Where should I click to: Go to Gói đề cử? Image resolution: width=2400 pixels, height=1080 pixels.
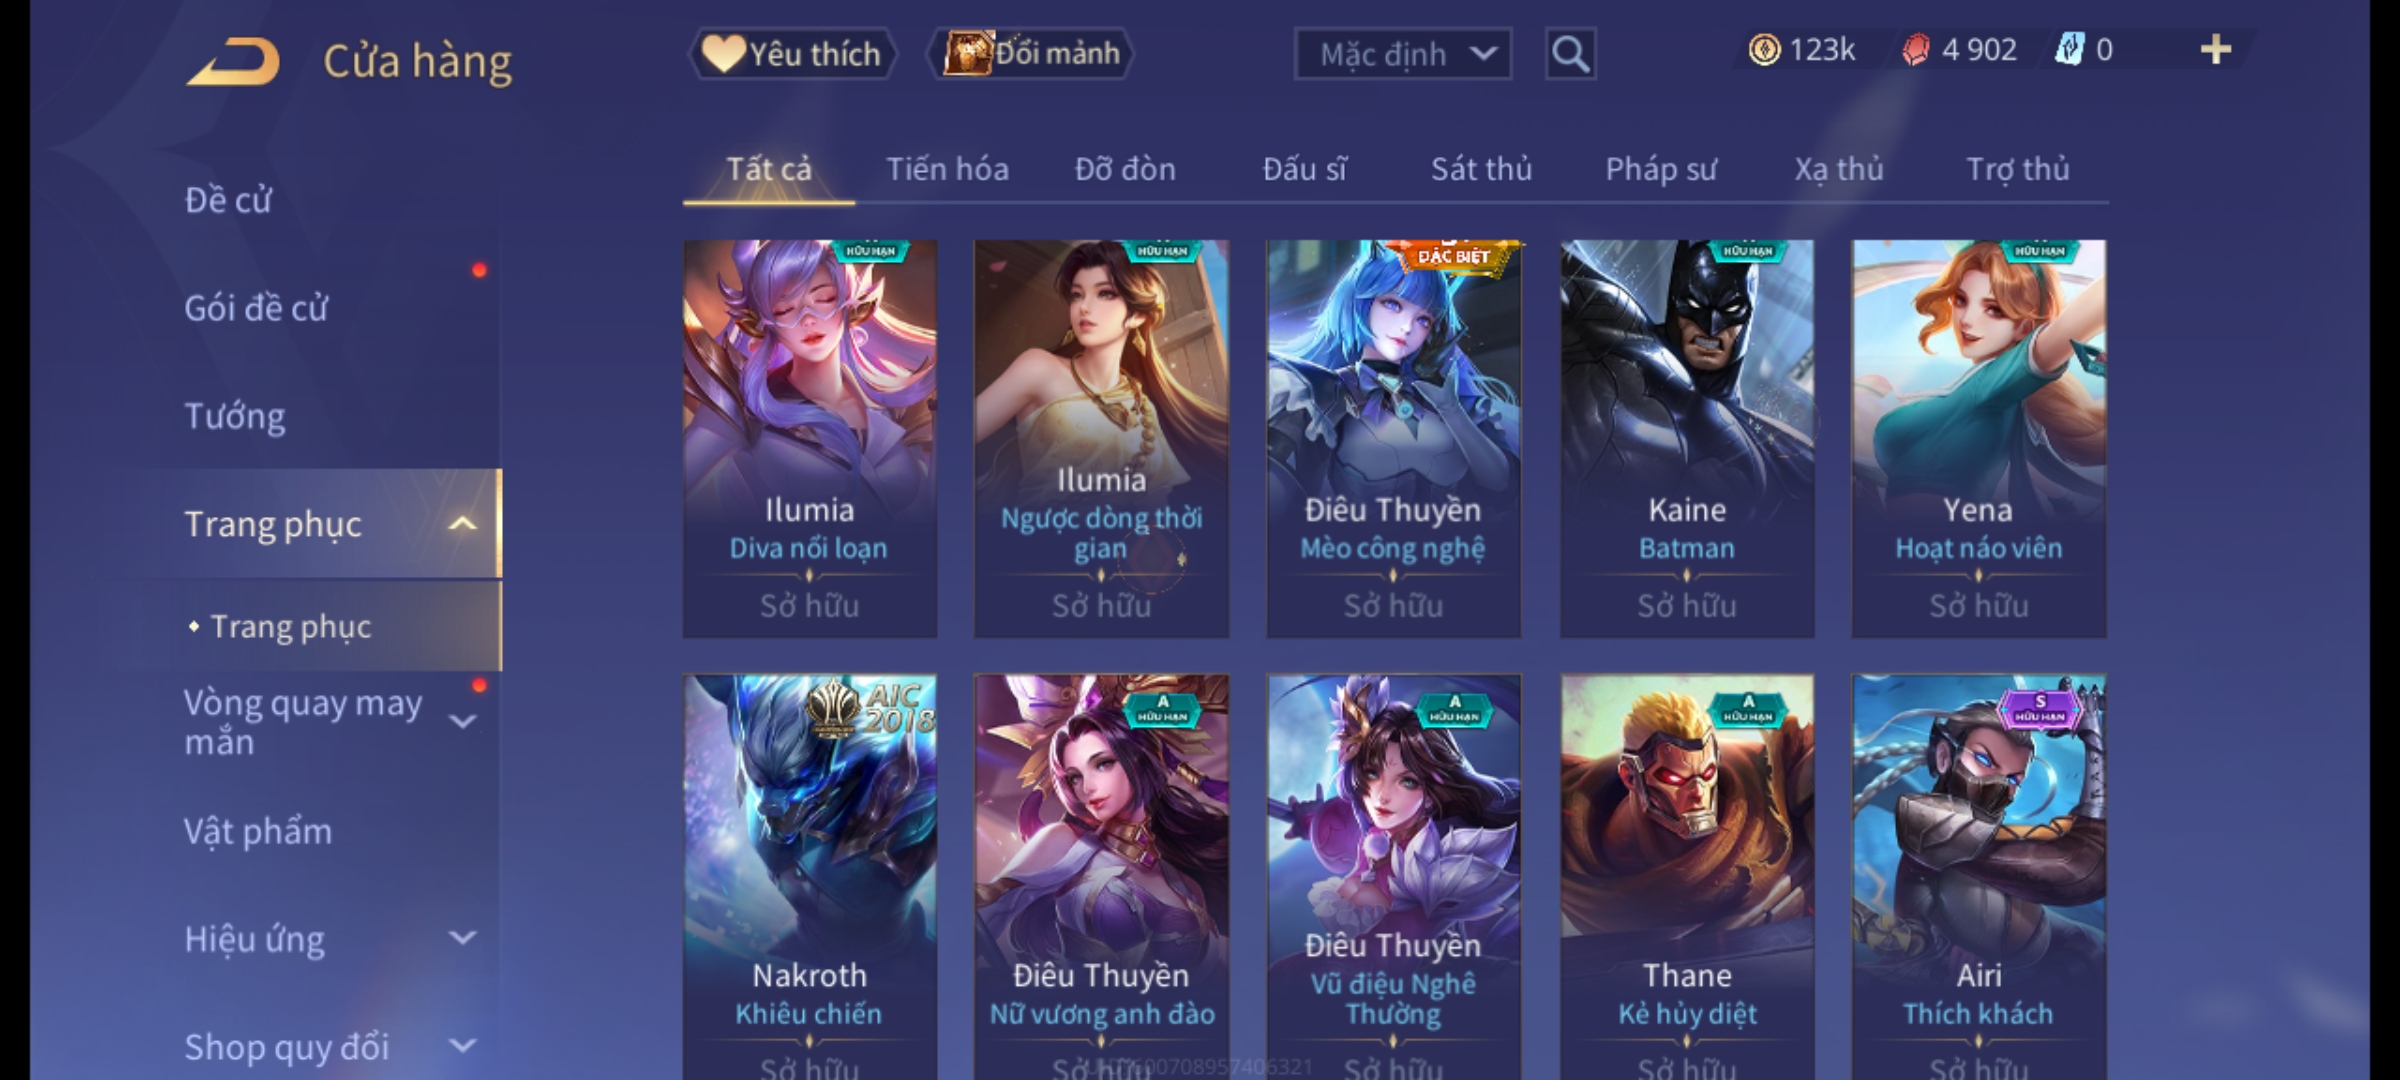(x=256, y=308)
